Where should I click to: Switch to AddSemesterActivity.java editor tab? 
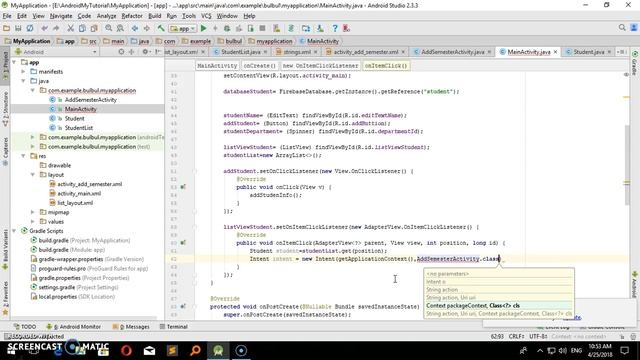coord(452,52)
